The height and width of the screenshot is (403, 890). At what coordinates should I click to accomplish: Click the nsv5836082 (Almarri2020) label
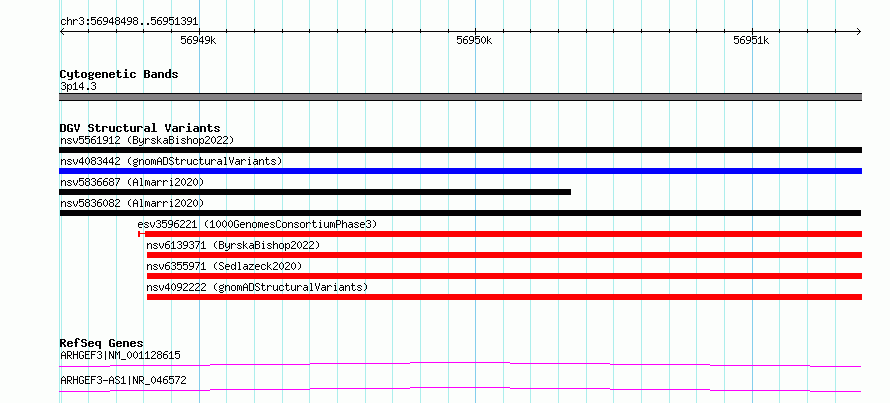(132, 203)
